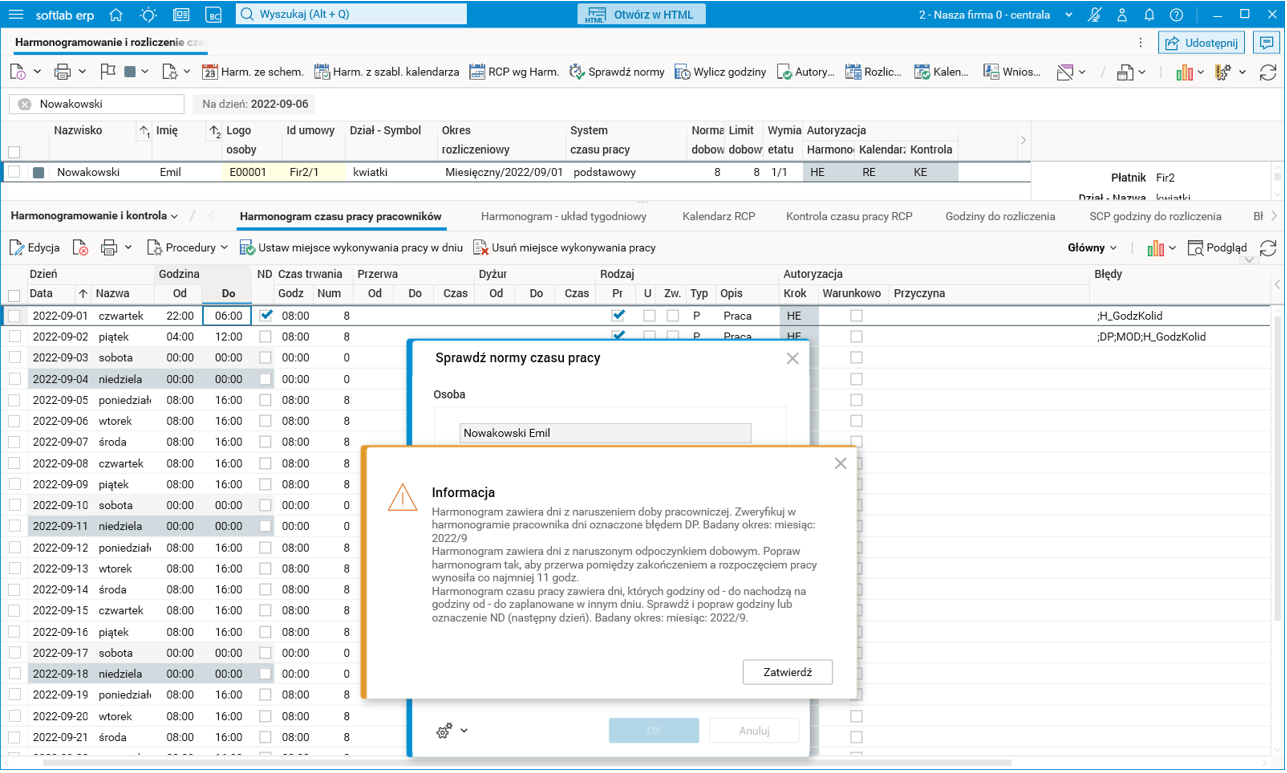The height and width of the screenshot is (773, 1287).
Task: Click the new document icon in top toolbar
Action: point(18,72)
